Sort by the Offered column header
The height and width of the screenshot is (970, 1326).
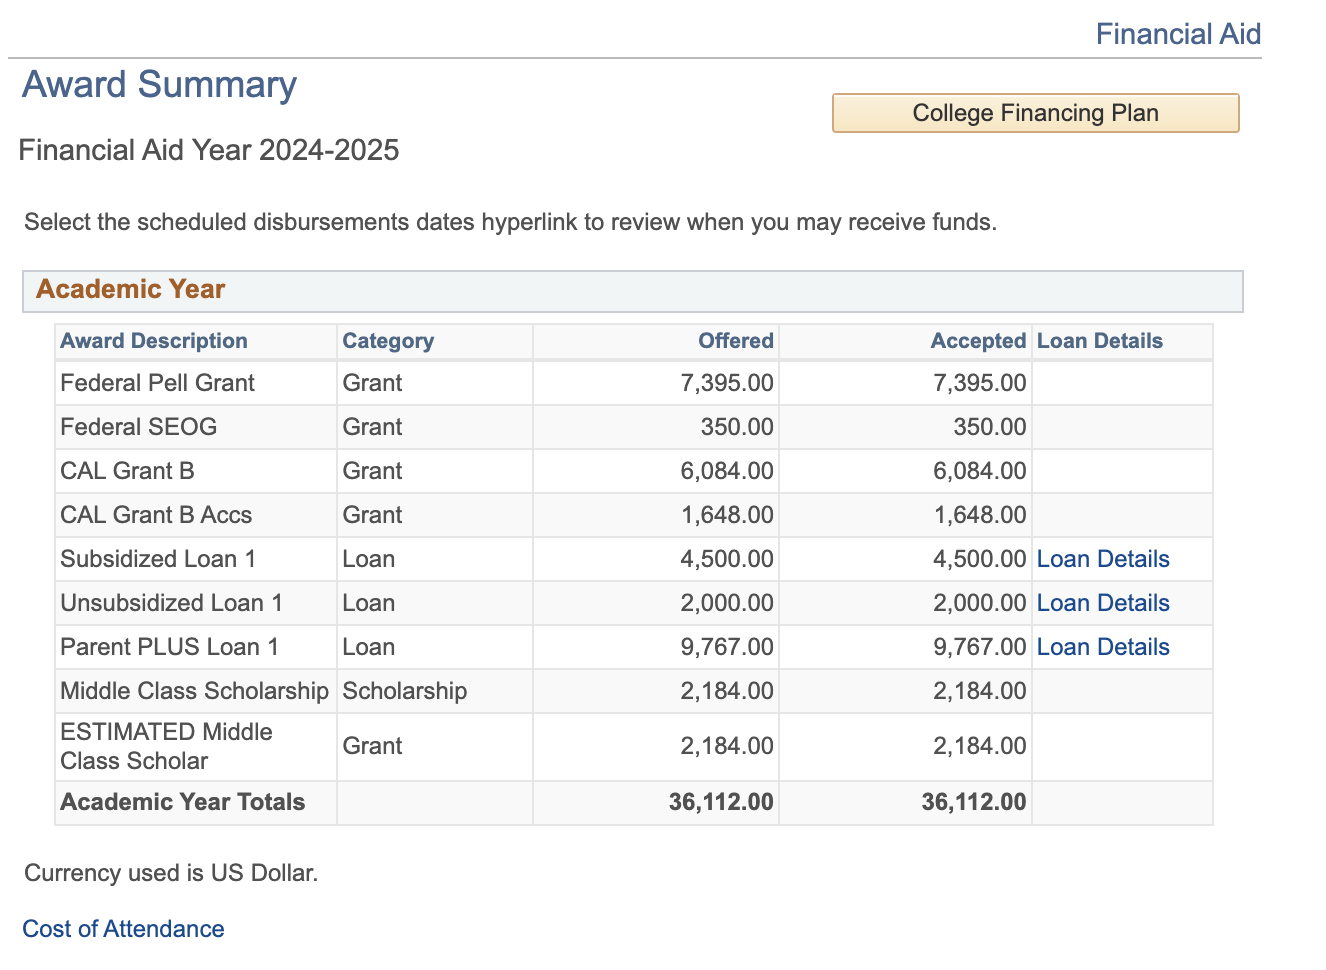click(x=735, y=341)
